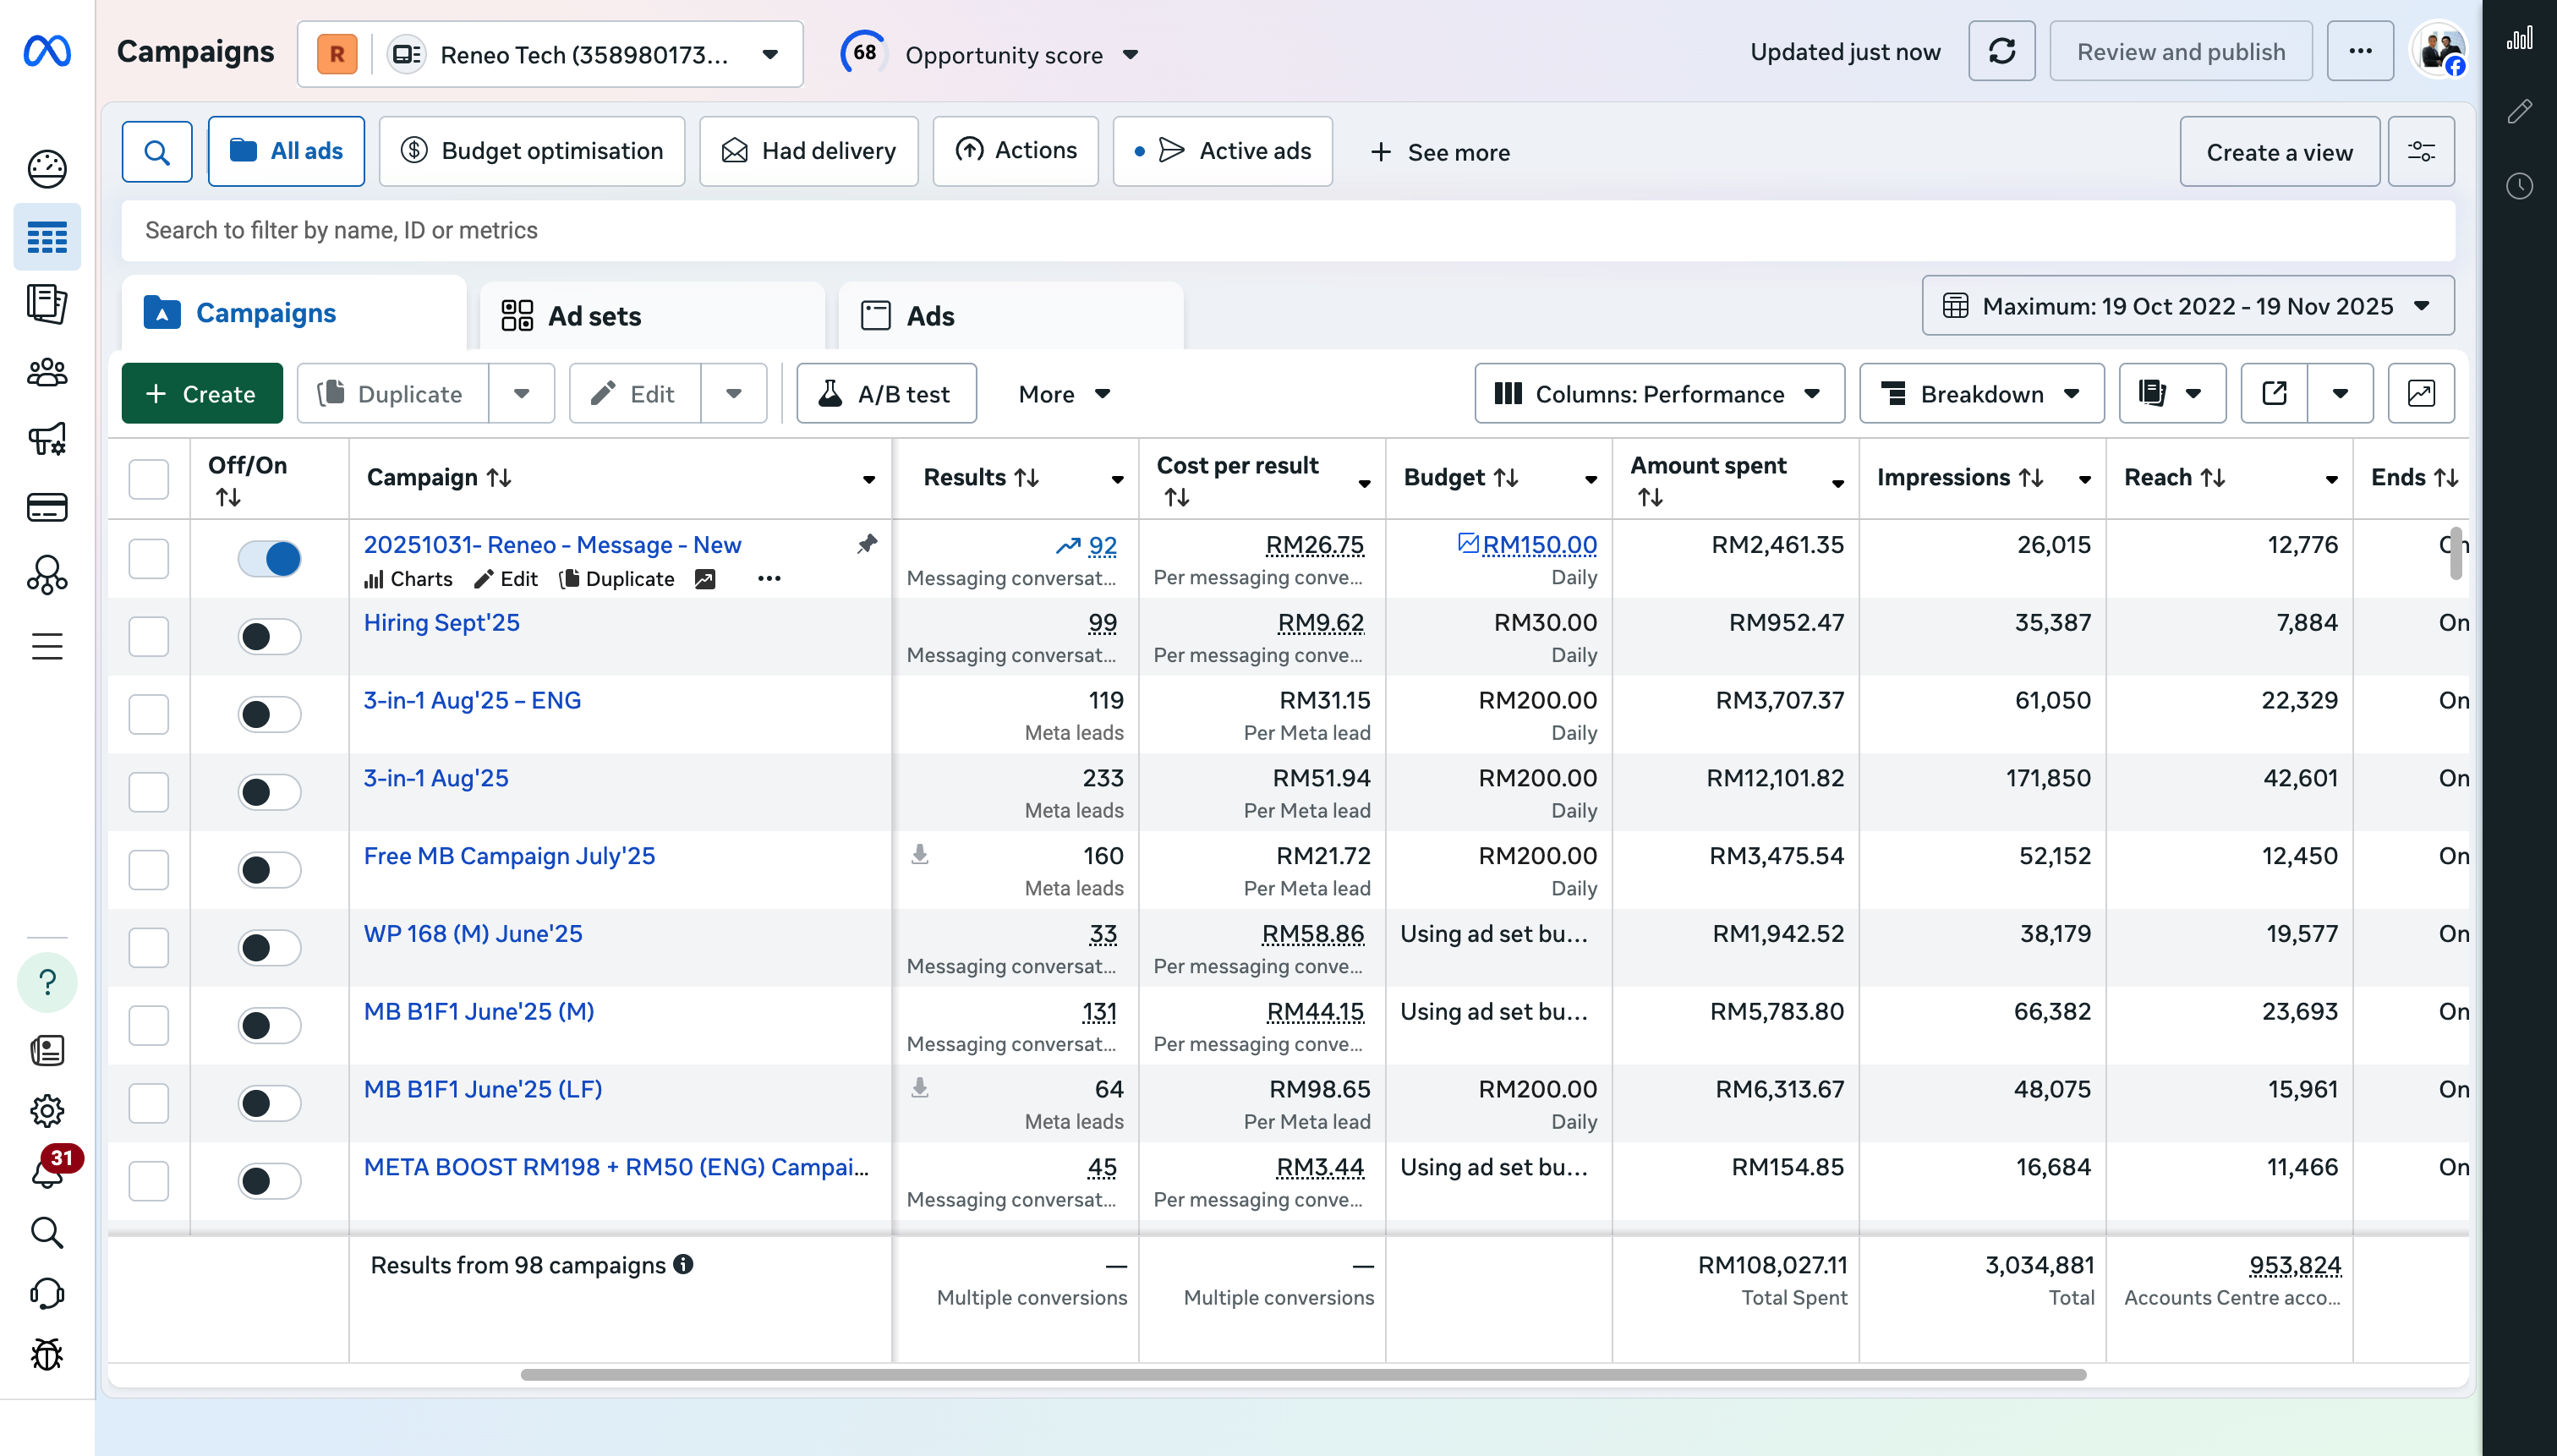2557x1456 pixels.
Task: Open the sidebar Search magnifier icon
Action: click(47, 1232)
